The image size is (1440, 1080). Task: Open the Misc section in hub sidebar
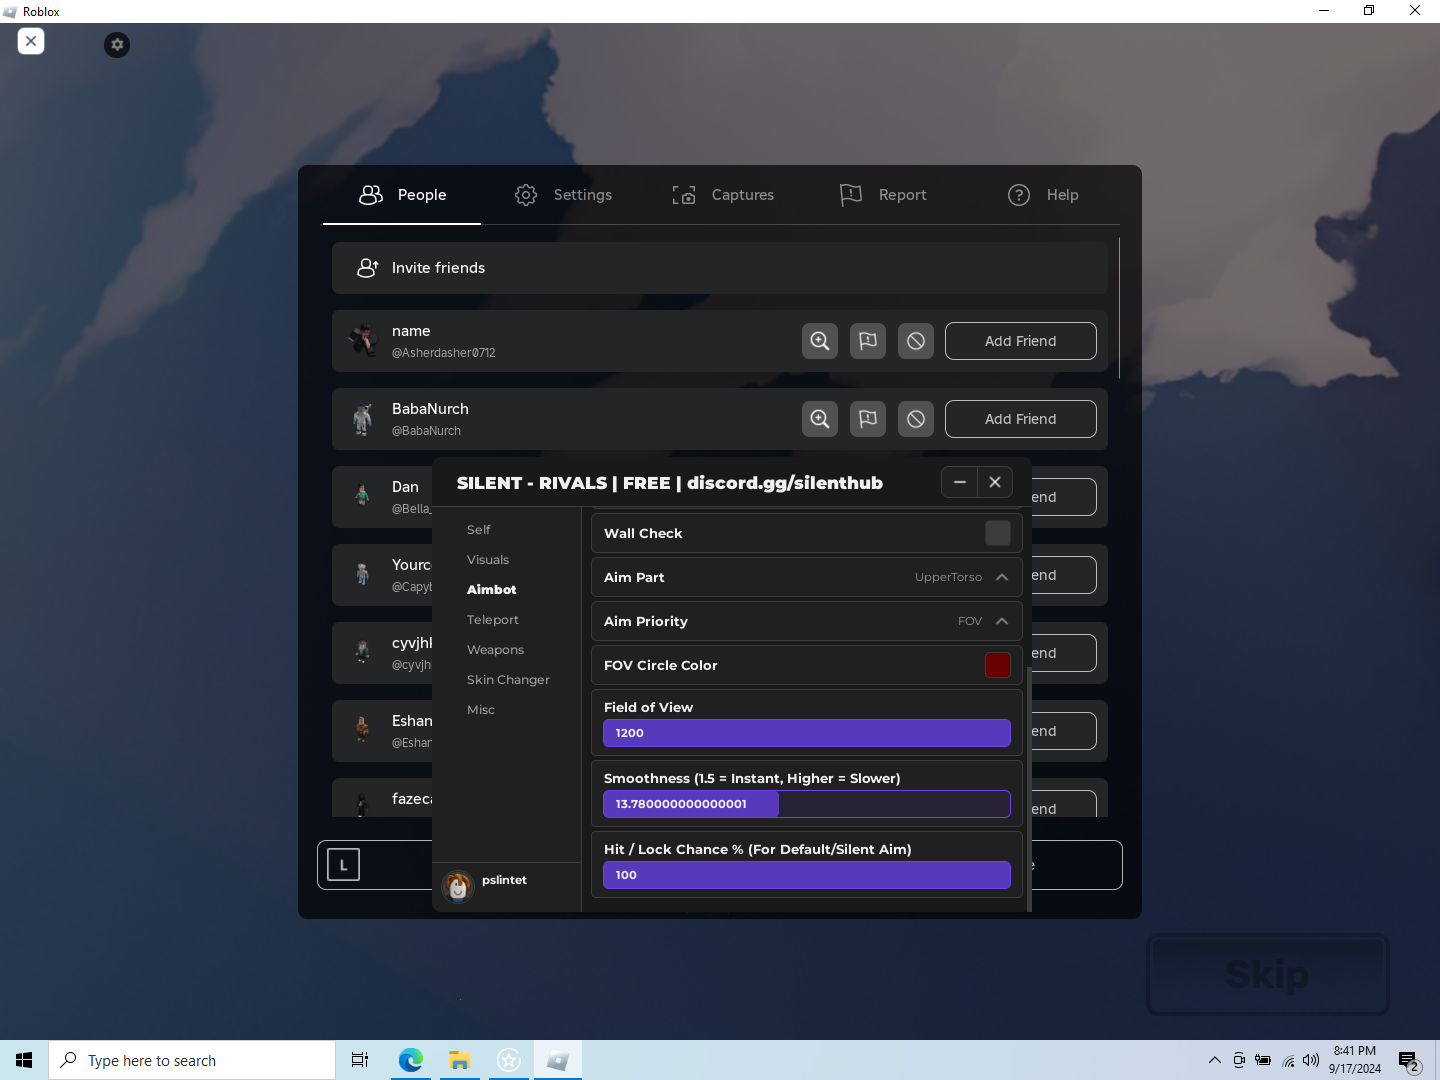coord(481,710)
